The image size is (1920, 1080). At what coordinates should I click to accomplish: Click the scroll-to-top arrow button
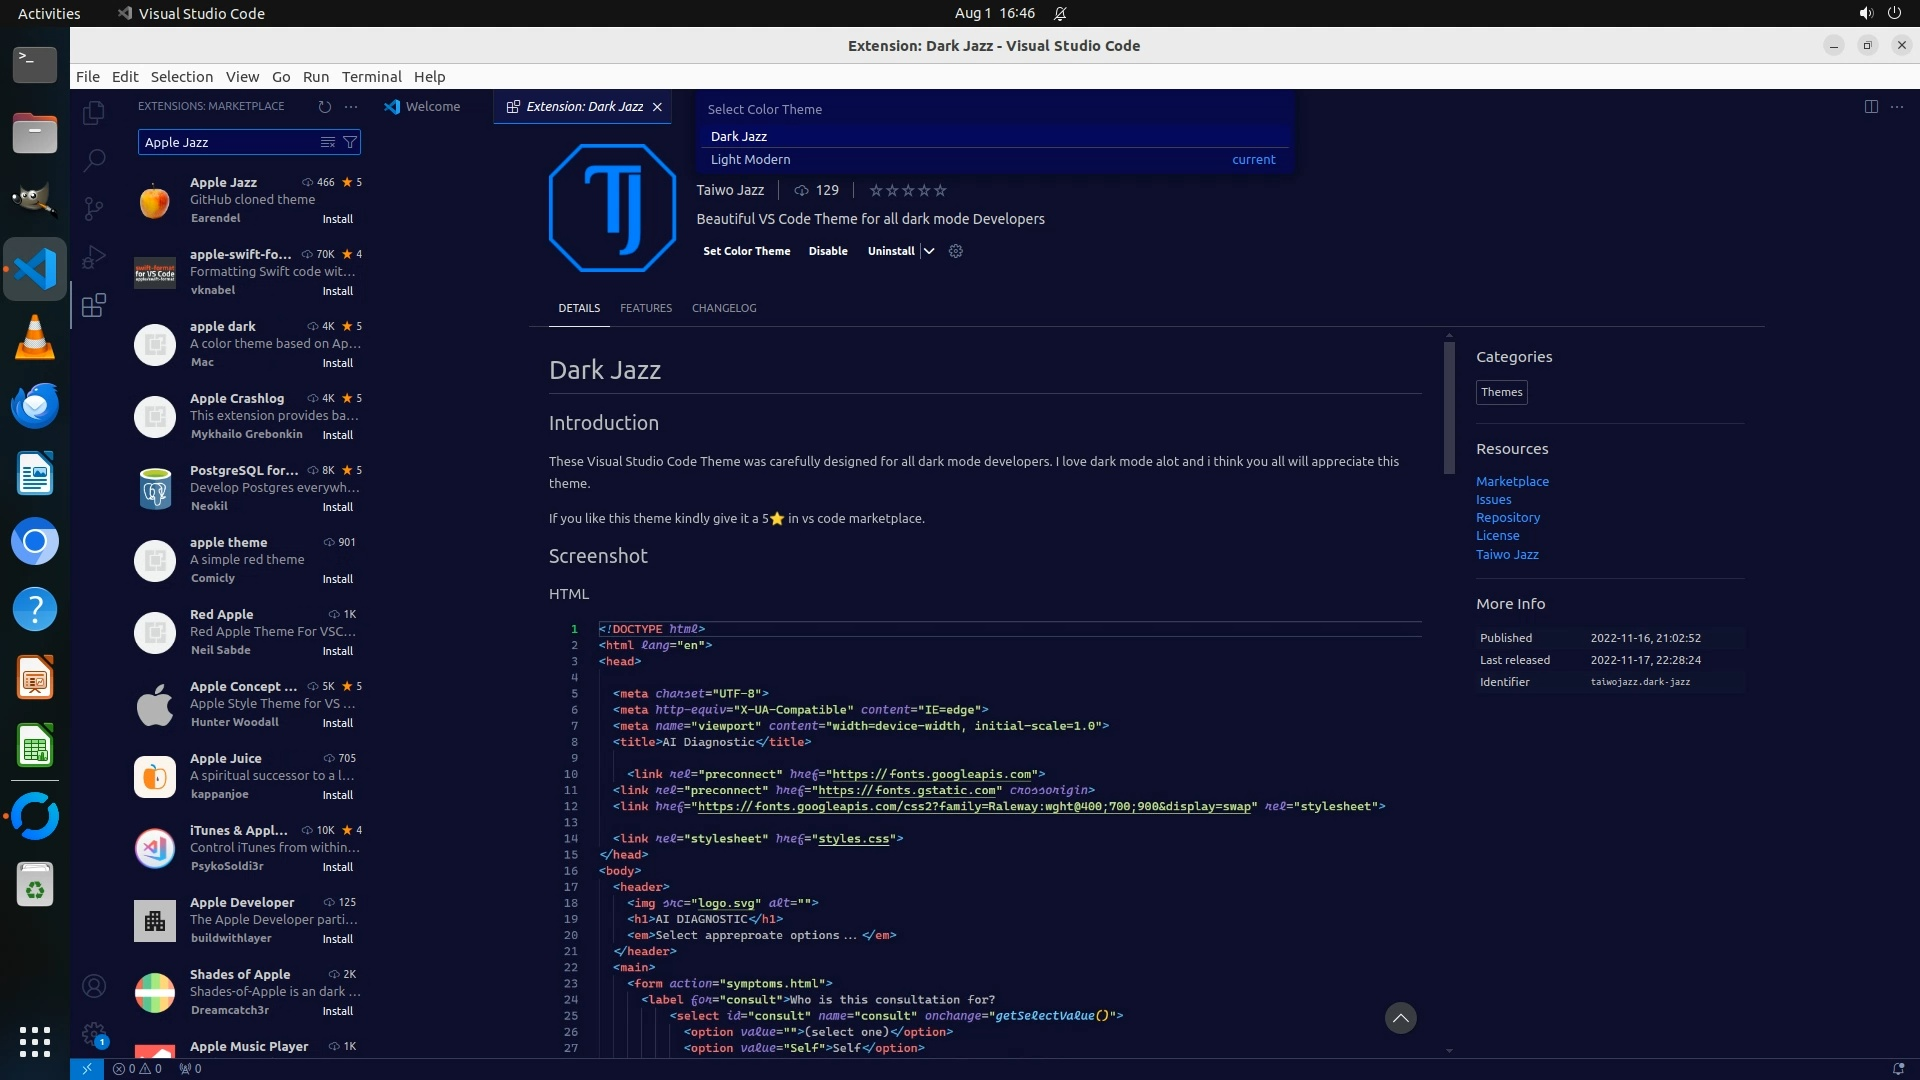coord(1400,1018)
